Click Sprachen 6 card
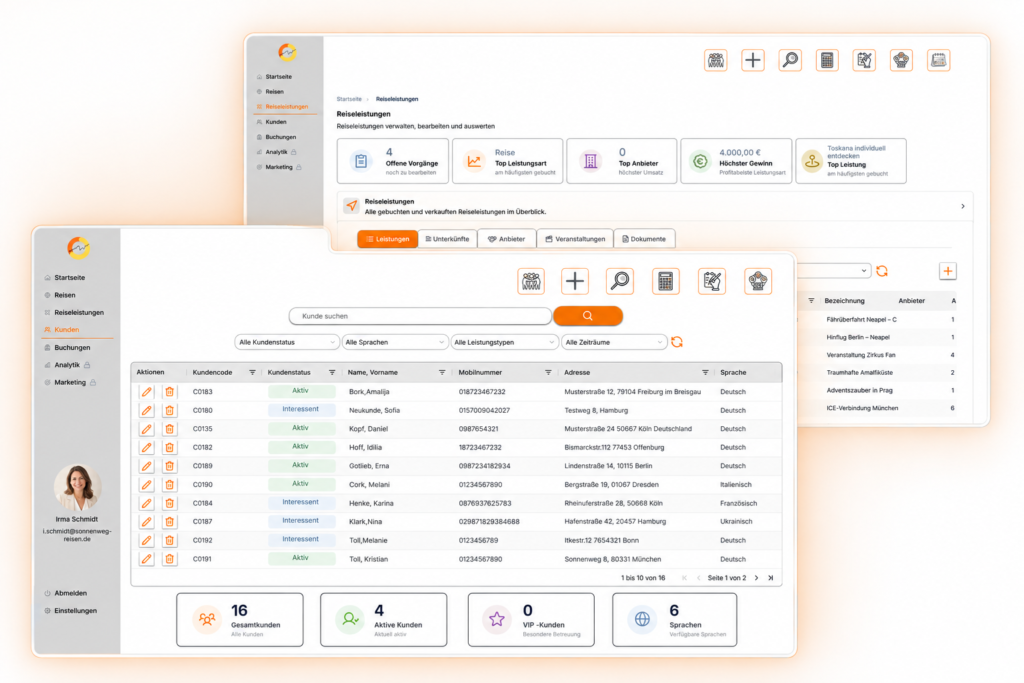1024x683 pixels. [675, 620]
